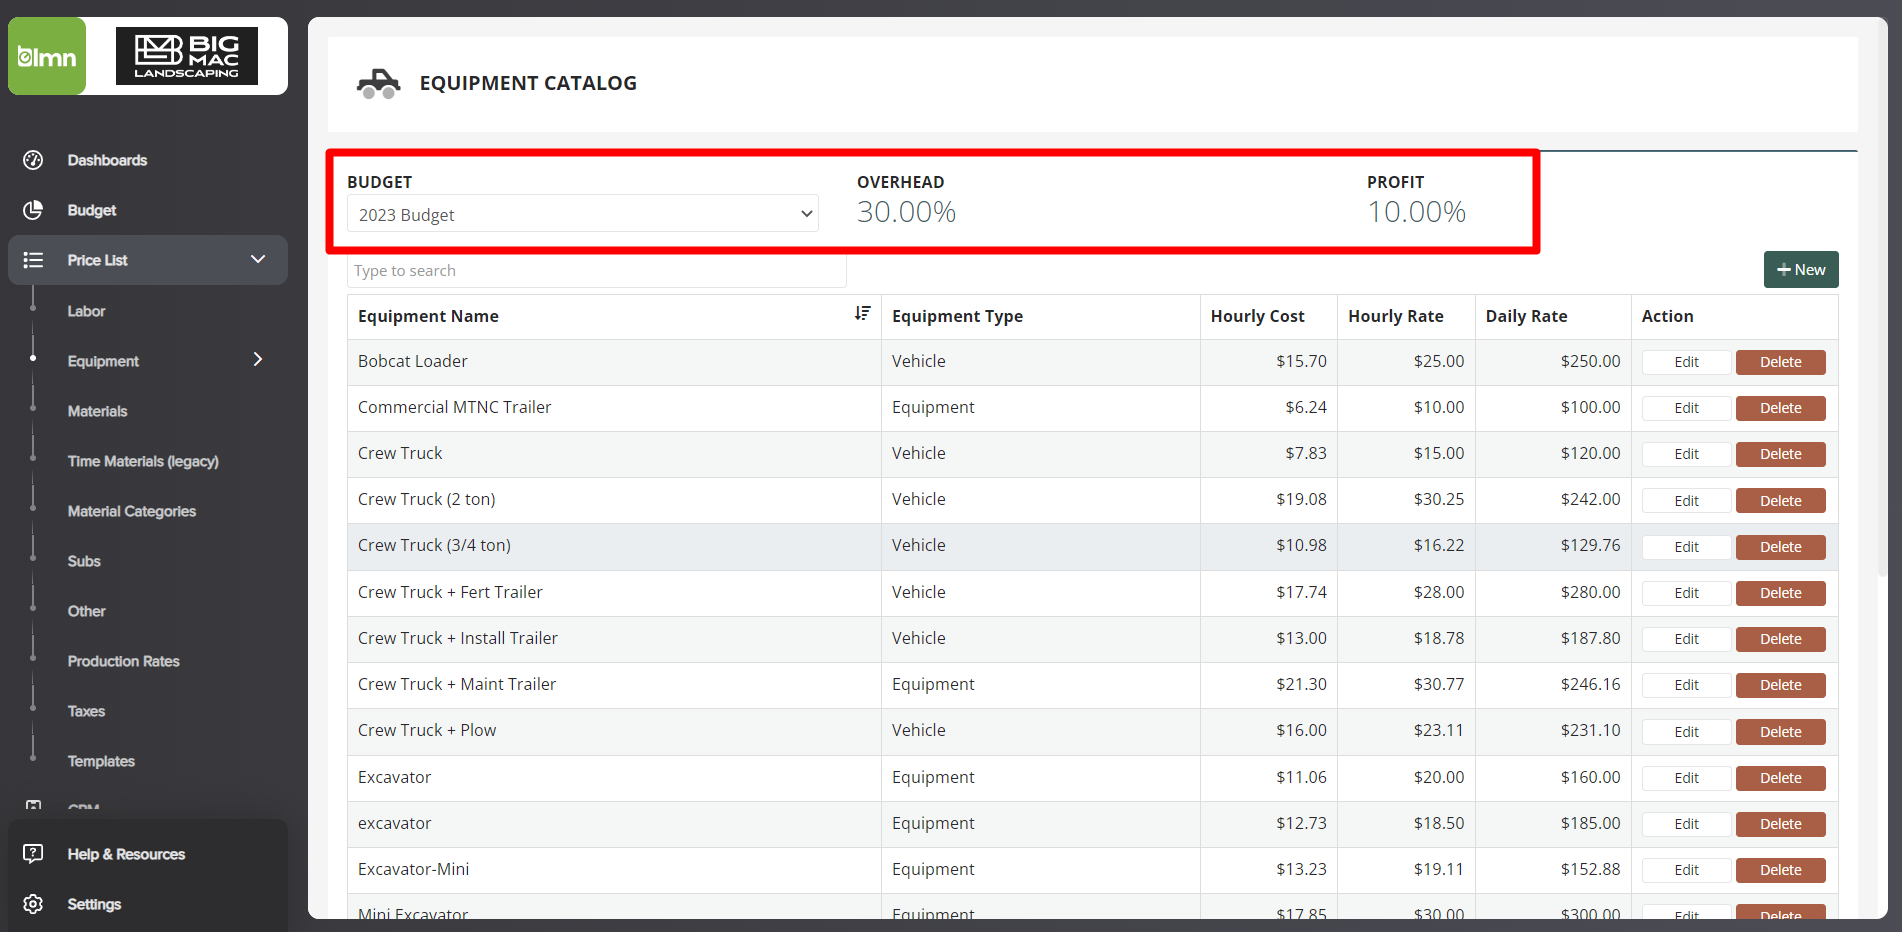Click the LMN logo icon

[47, 56]
